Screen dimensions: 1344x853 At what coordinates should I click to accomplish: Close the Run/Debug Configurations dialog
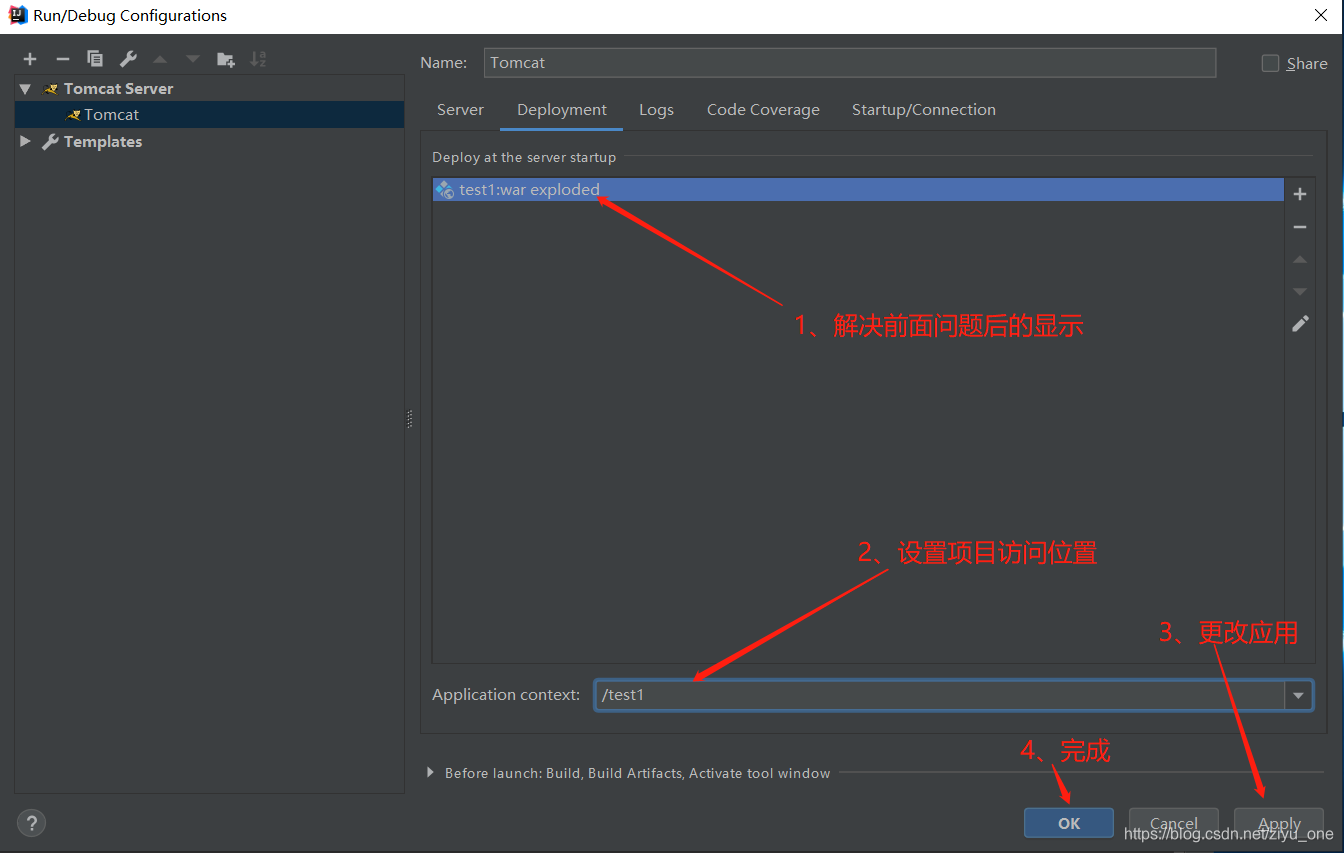click(x=1320, y=15)
